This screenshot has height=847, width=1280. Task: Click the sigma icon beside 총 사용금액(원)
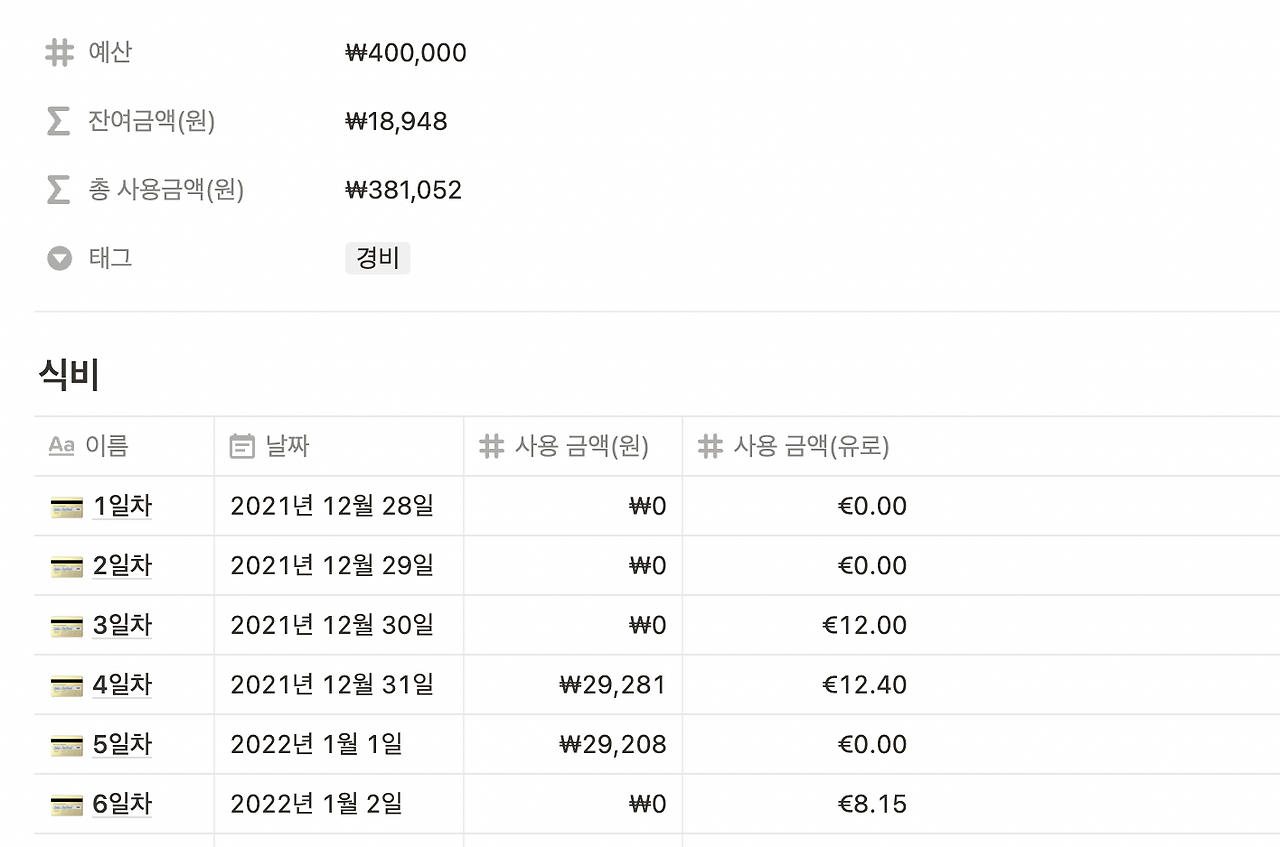[x=59, y=189]
